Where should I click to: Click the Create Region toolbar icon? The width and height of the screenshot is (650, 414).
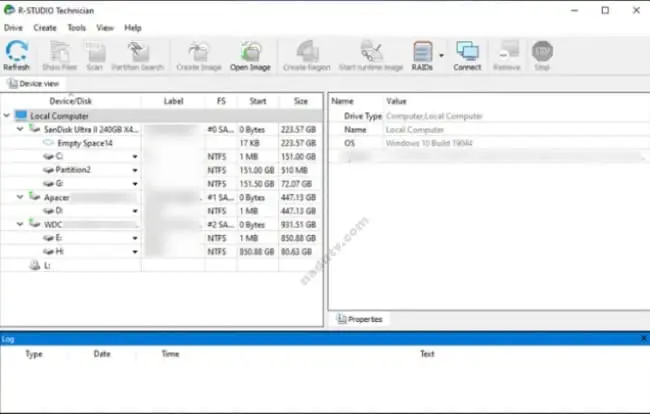tap(307, 56)
